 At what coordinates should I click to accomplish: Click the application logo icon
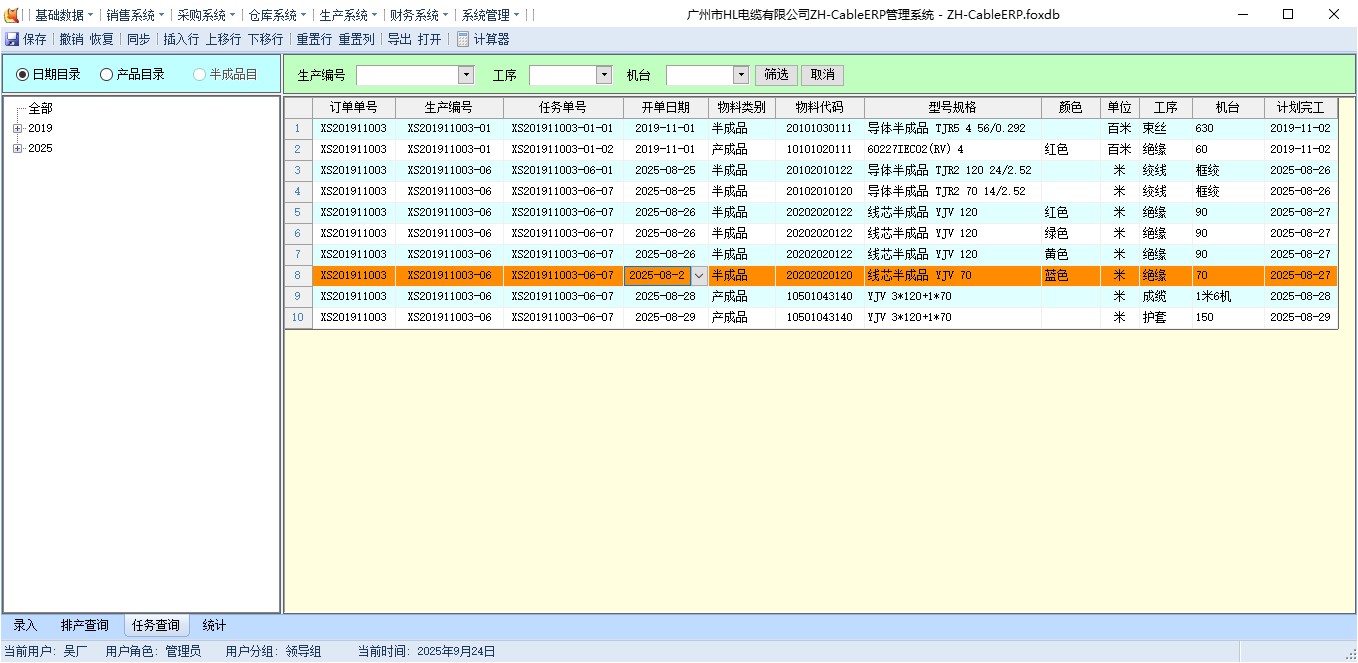pos(12,15)
